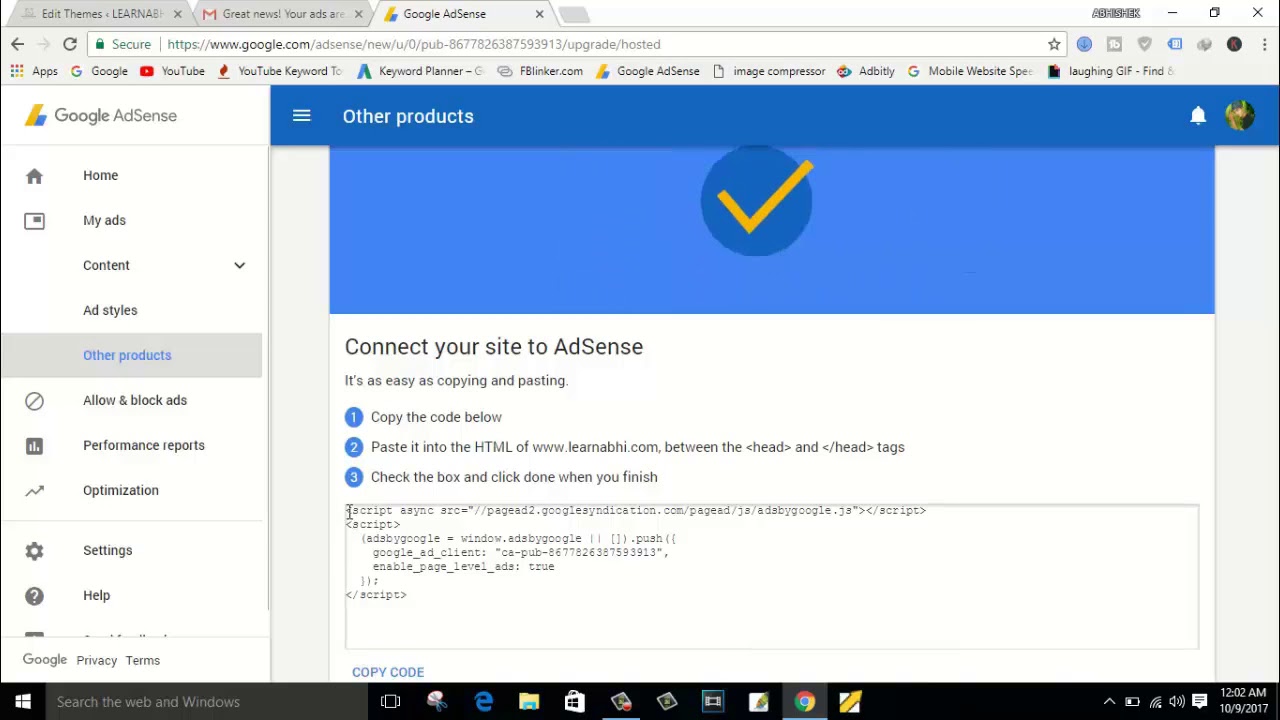Select Other products in the sidebar
This screenshot has height=720, width=1280.
pos(127,356)
